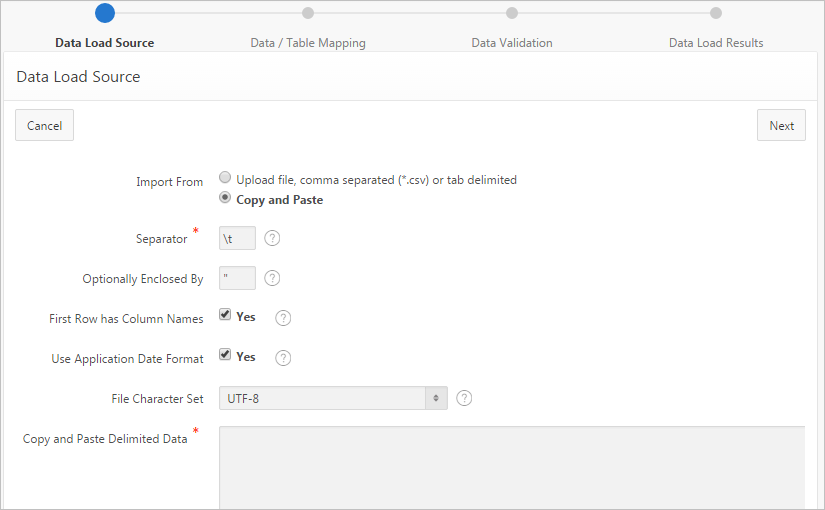The width and height of the screenshot is (825, 510).
Task: Proceed with the Next button
Action: tap(781, 125)
